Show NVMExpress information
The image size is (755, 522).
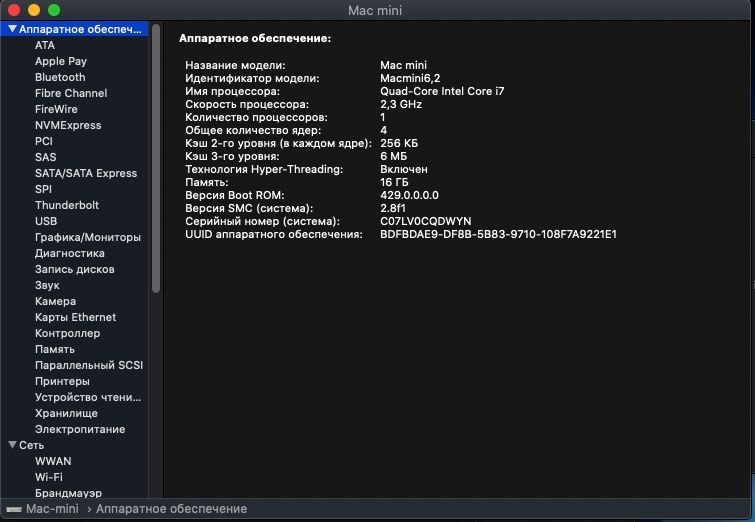(68, 125)
